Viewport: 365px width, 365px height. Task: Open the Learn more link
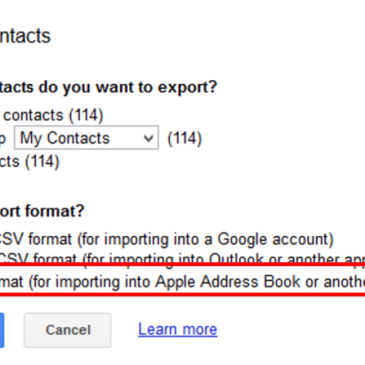(178, 329)
